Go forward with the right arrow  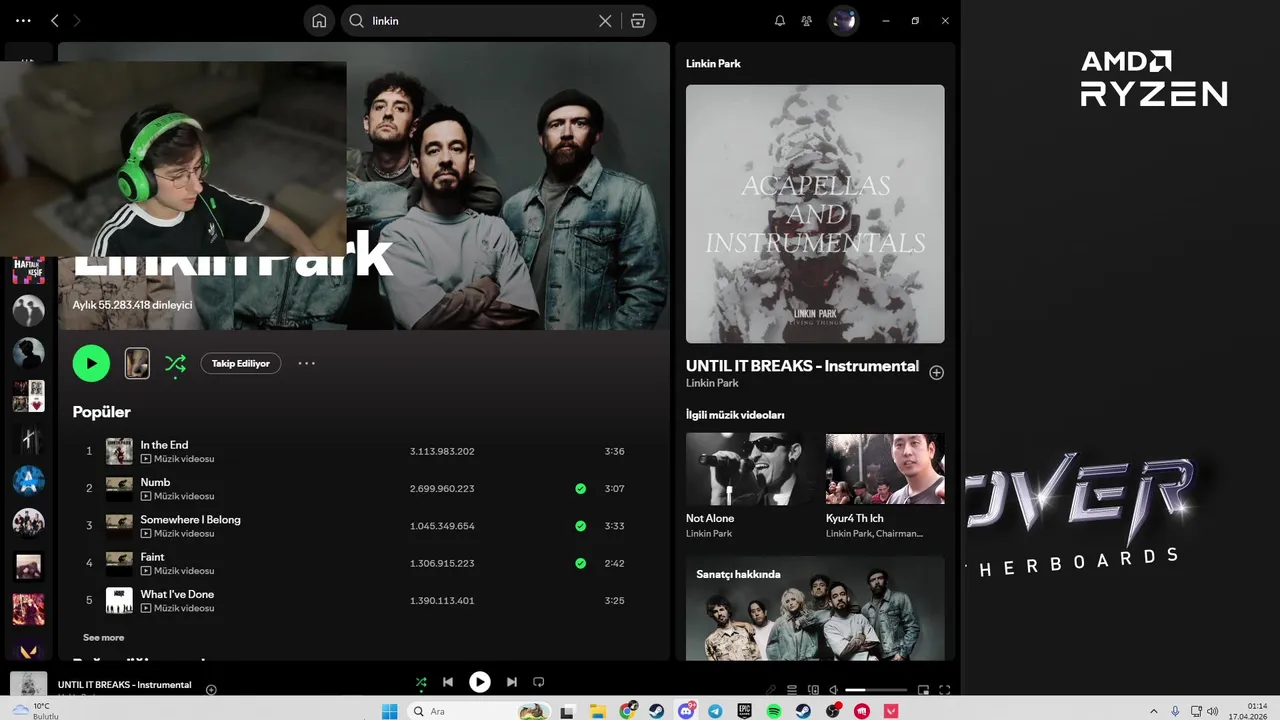pyautogui.click(x=77, y=20)
